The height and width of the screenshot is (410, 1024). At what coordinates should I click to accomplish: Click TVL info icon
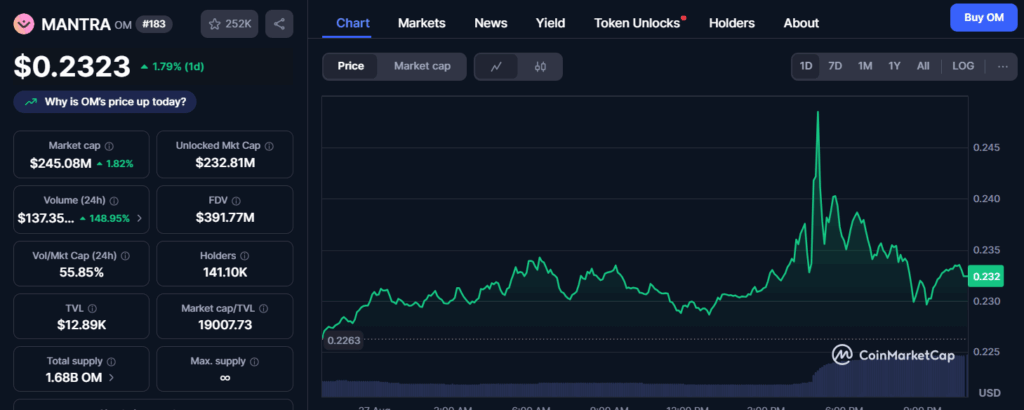click(93, 308)
